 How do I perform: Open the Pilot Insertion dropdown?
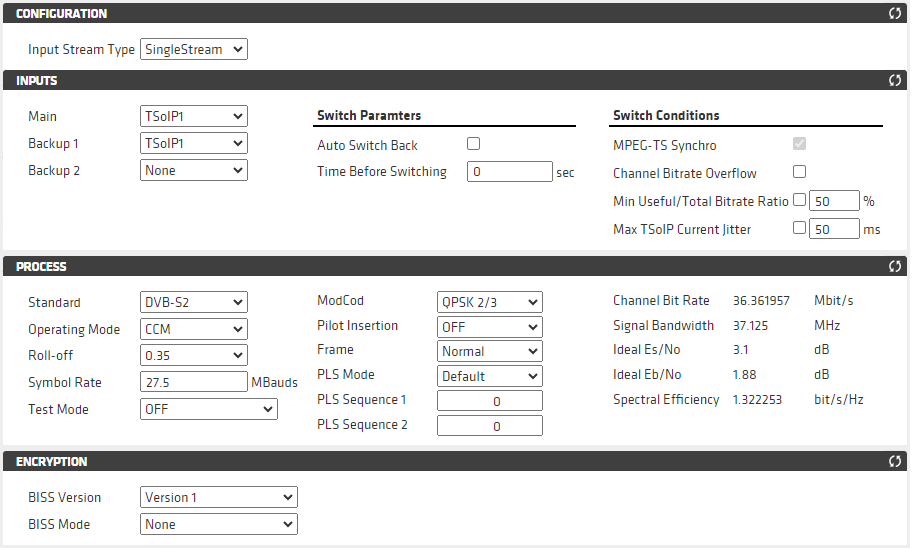point(490,326)
